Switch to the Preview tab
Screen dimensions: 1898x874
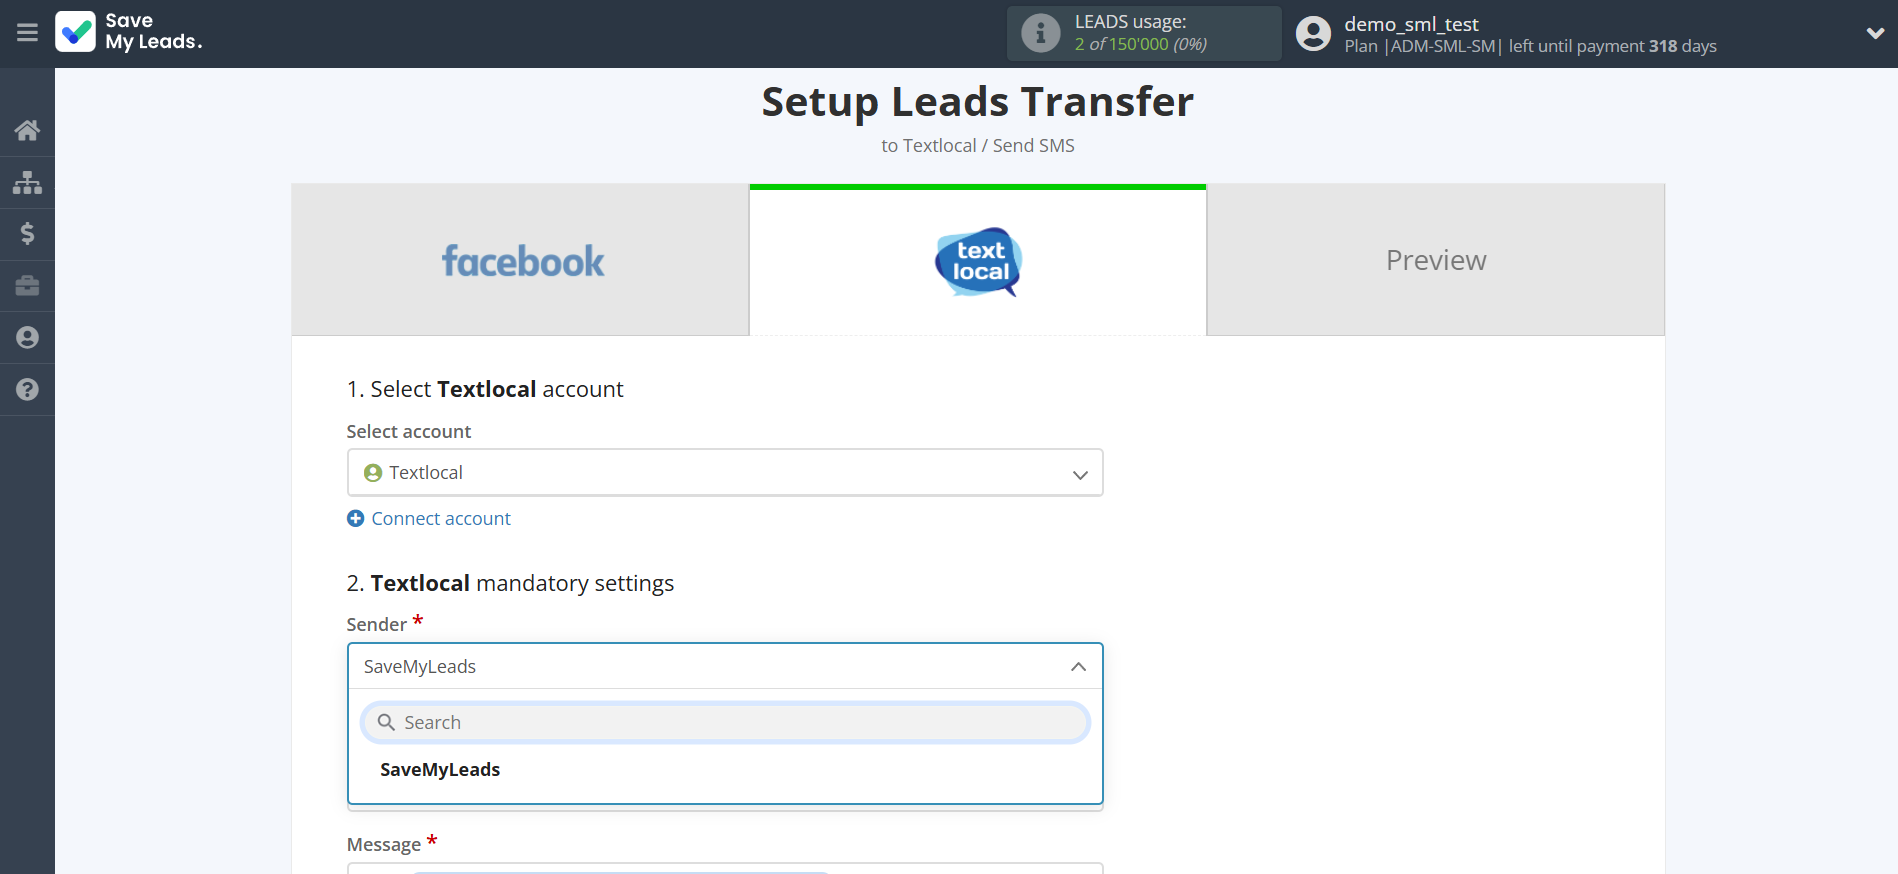[1436, 260]
